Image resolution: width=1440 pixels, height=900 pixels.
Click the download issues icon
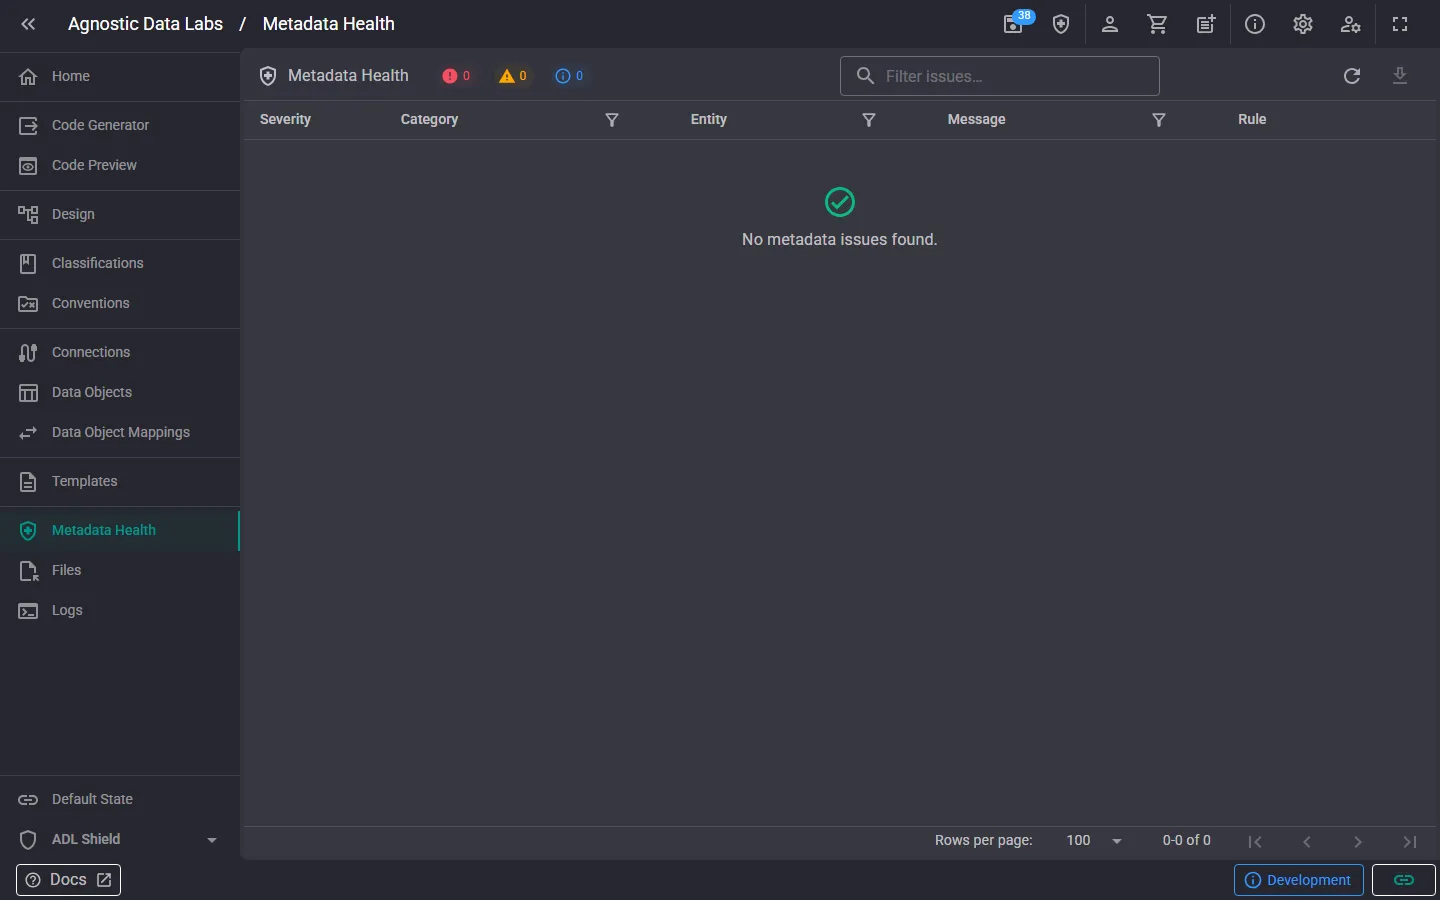(1400, 76)
